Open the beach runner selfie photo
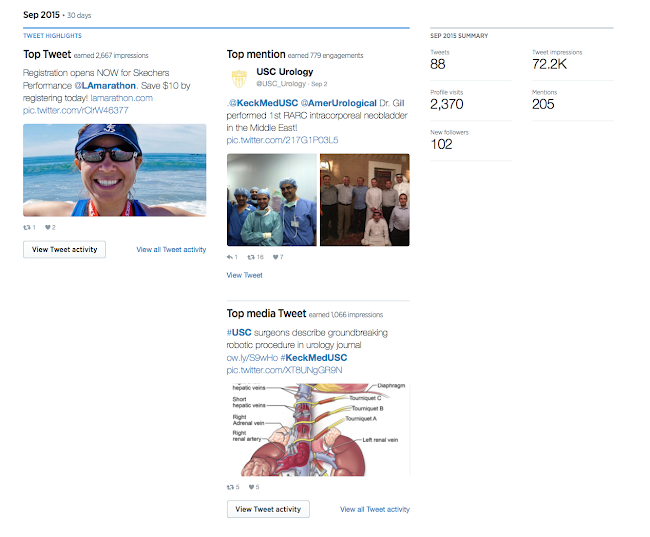Image resolution: width=650 pixels, height=537 pixels. point(114,170)
